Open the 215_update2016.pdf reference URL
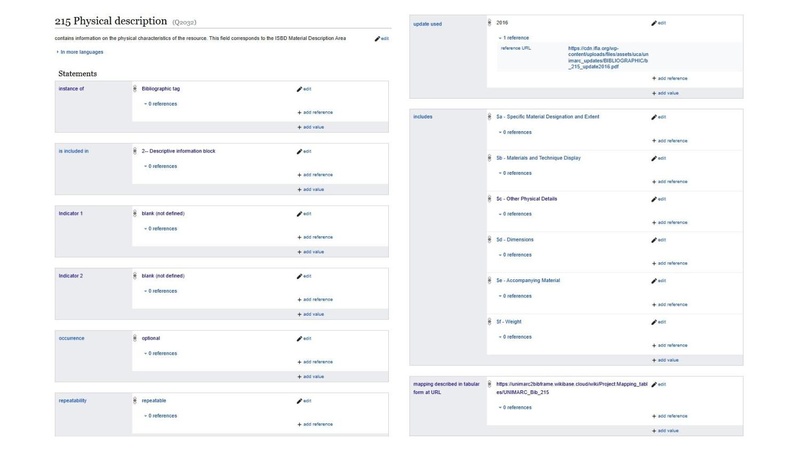 point(608,57)
